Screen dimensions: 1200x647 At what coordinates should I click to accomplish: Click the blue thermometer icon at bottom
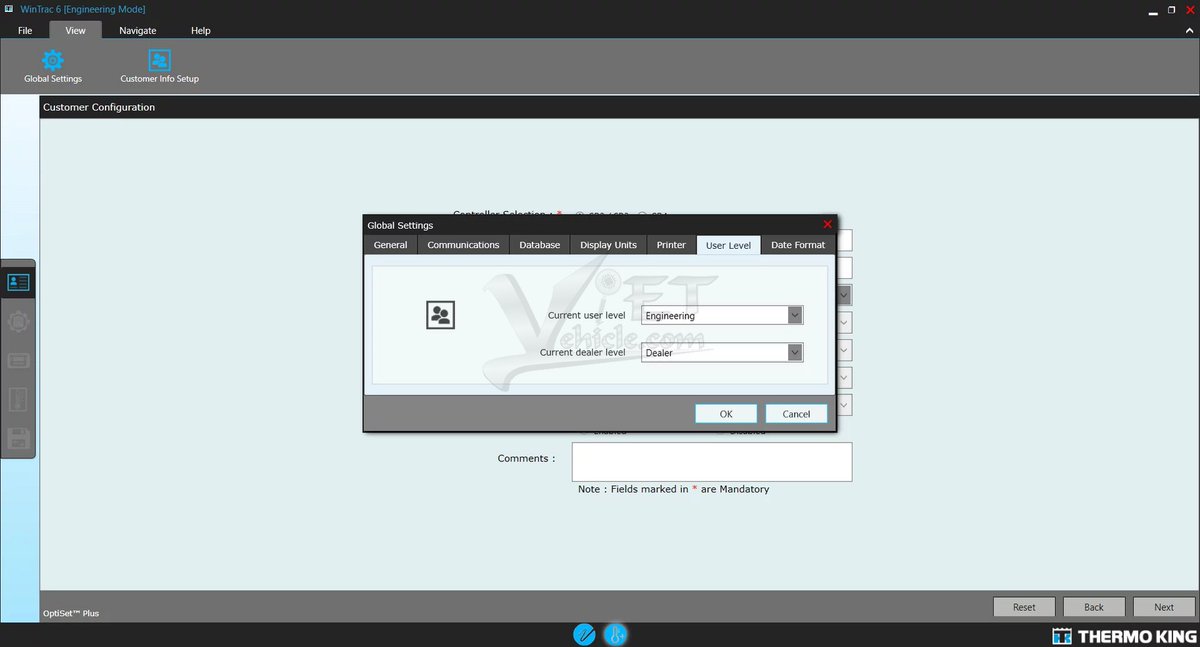[x=615, y=634]
